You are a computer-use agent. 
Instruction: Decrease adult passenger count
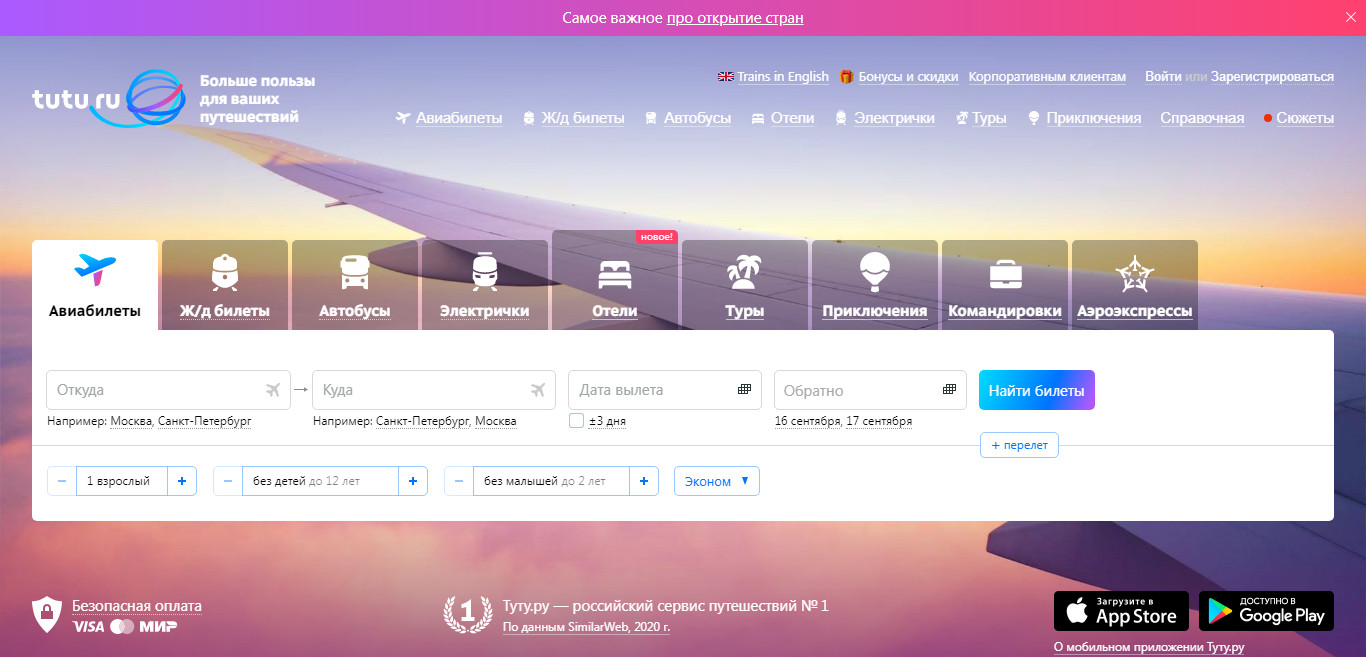point(62,481)
